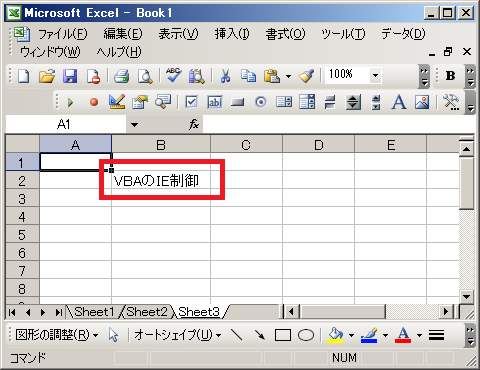
Task: Open the 書式(O) menu
Action: point(285,34)
